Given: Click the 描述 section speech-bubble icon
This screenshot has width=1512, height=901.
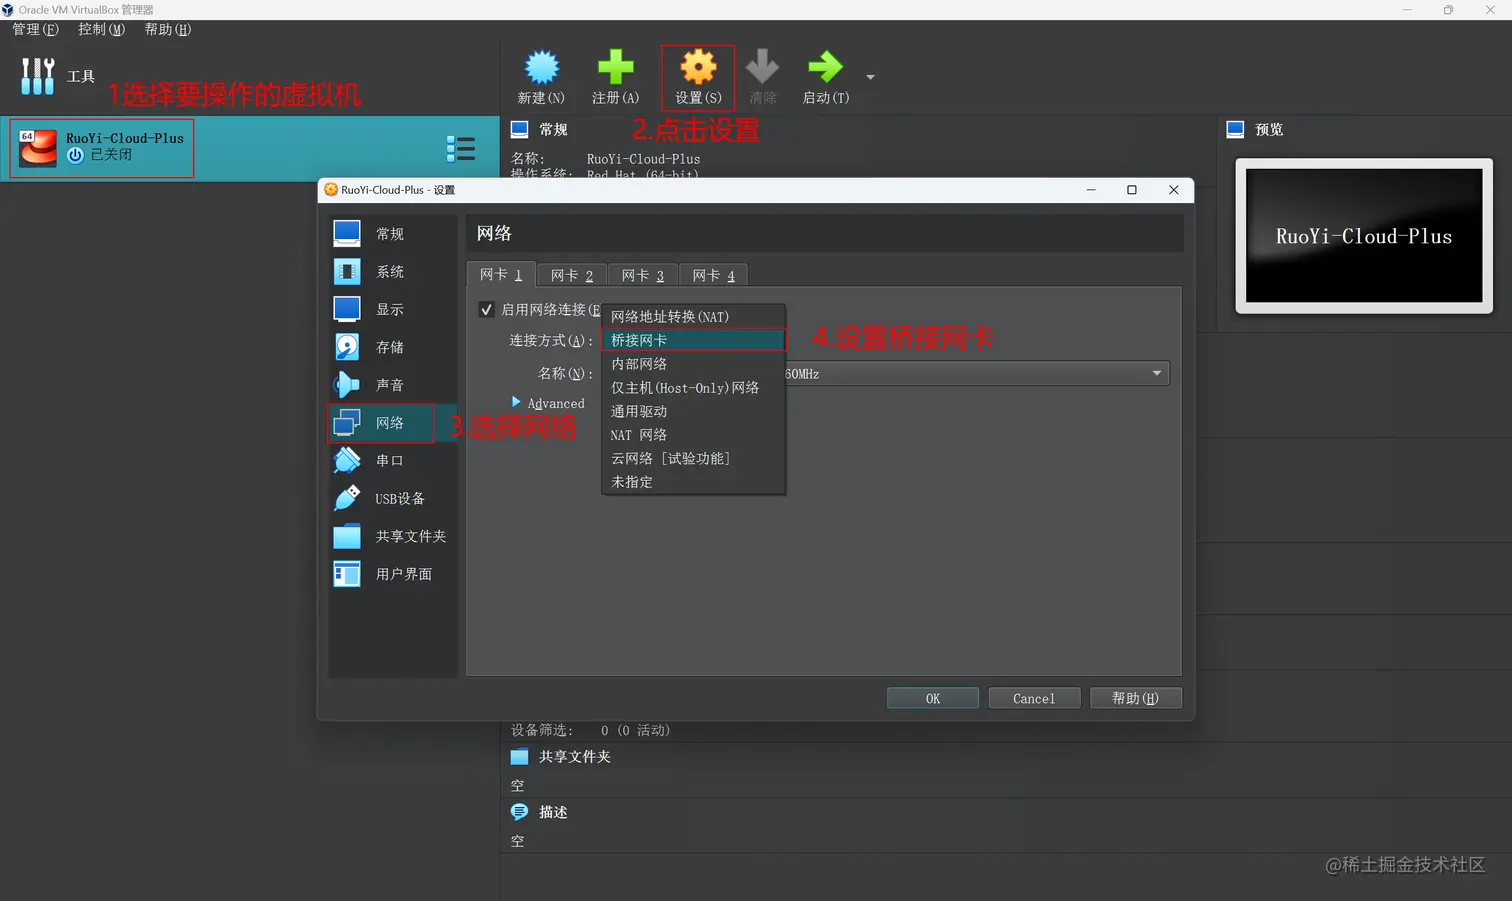Looking at the screenshot, I should pyautogui.click(x=519, y=812).
